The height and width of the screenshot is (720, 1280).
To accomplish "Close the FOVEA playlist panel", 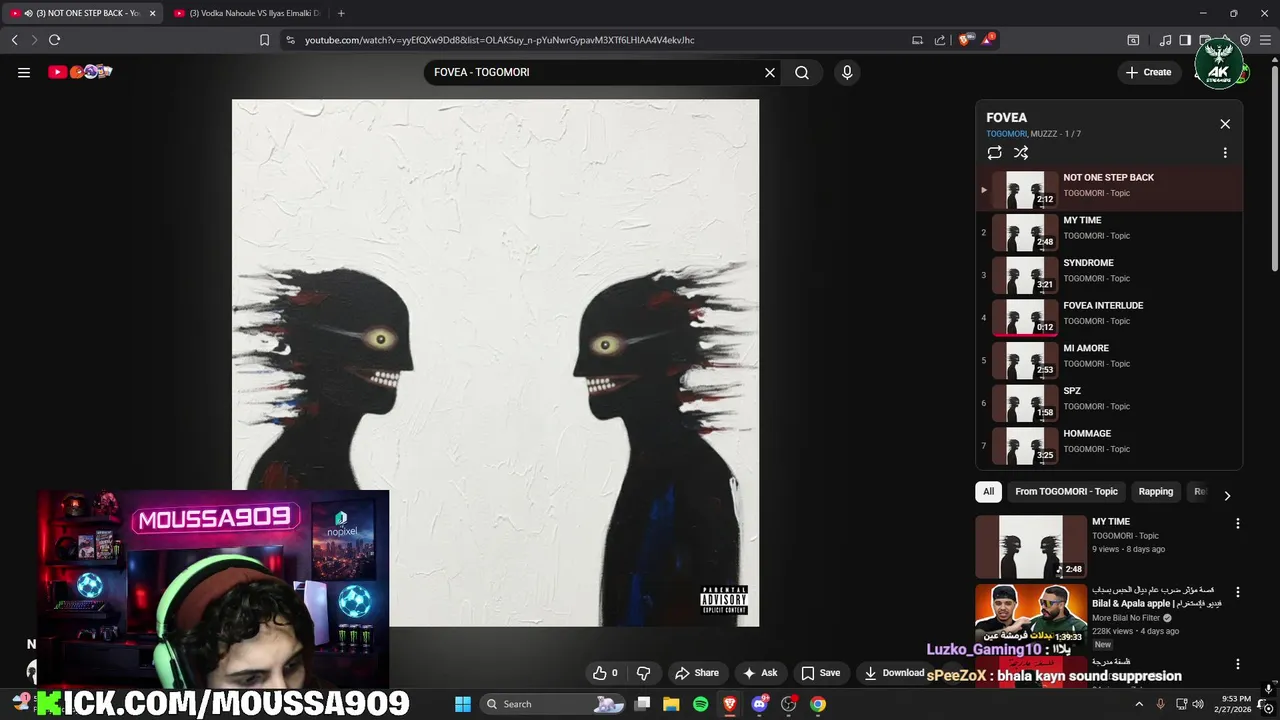I will coord(1225,124).
